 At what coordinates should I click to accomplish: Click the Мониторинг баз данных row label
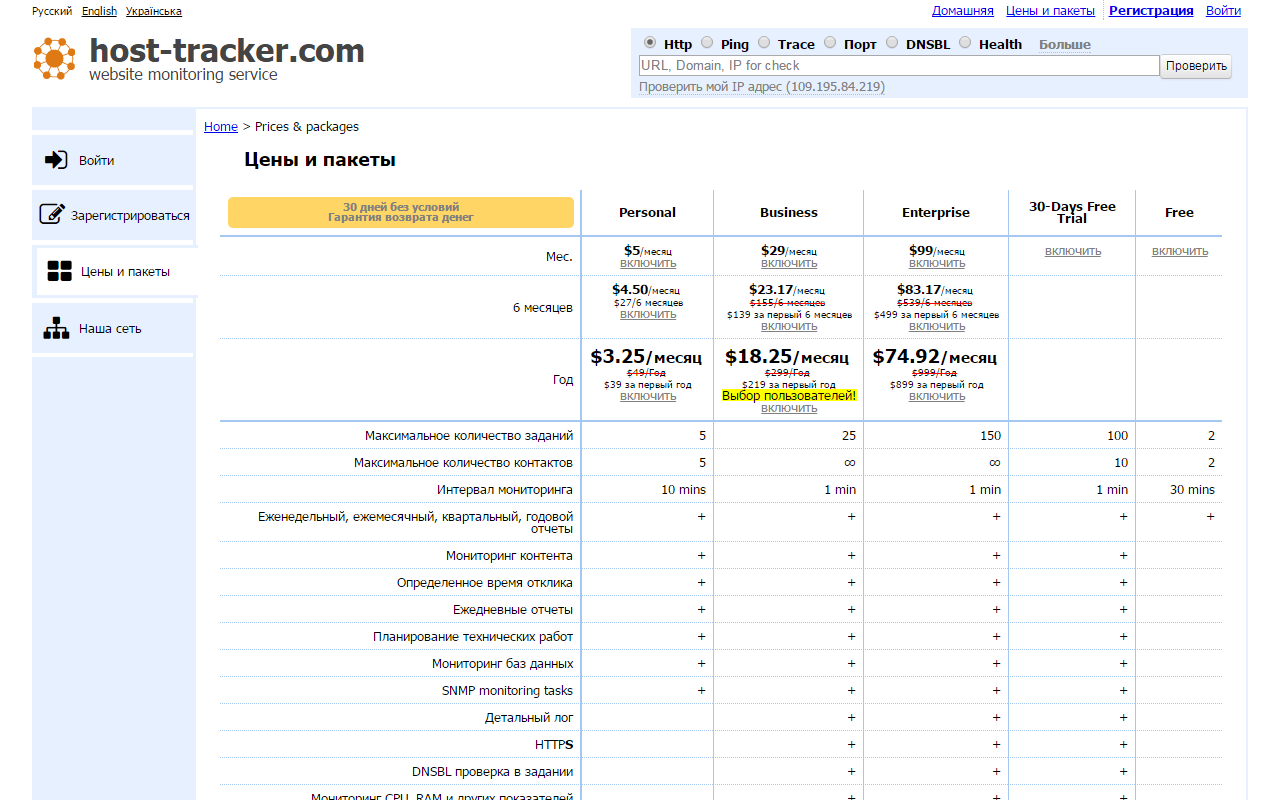coord(503,663)
